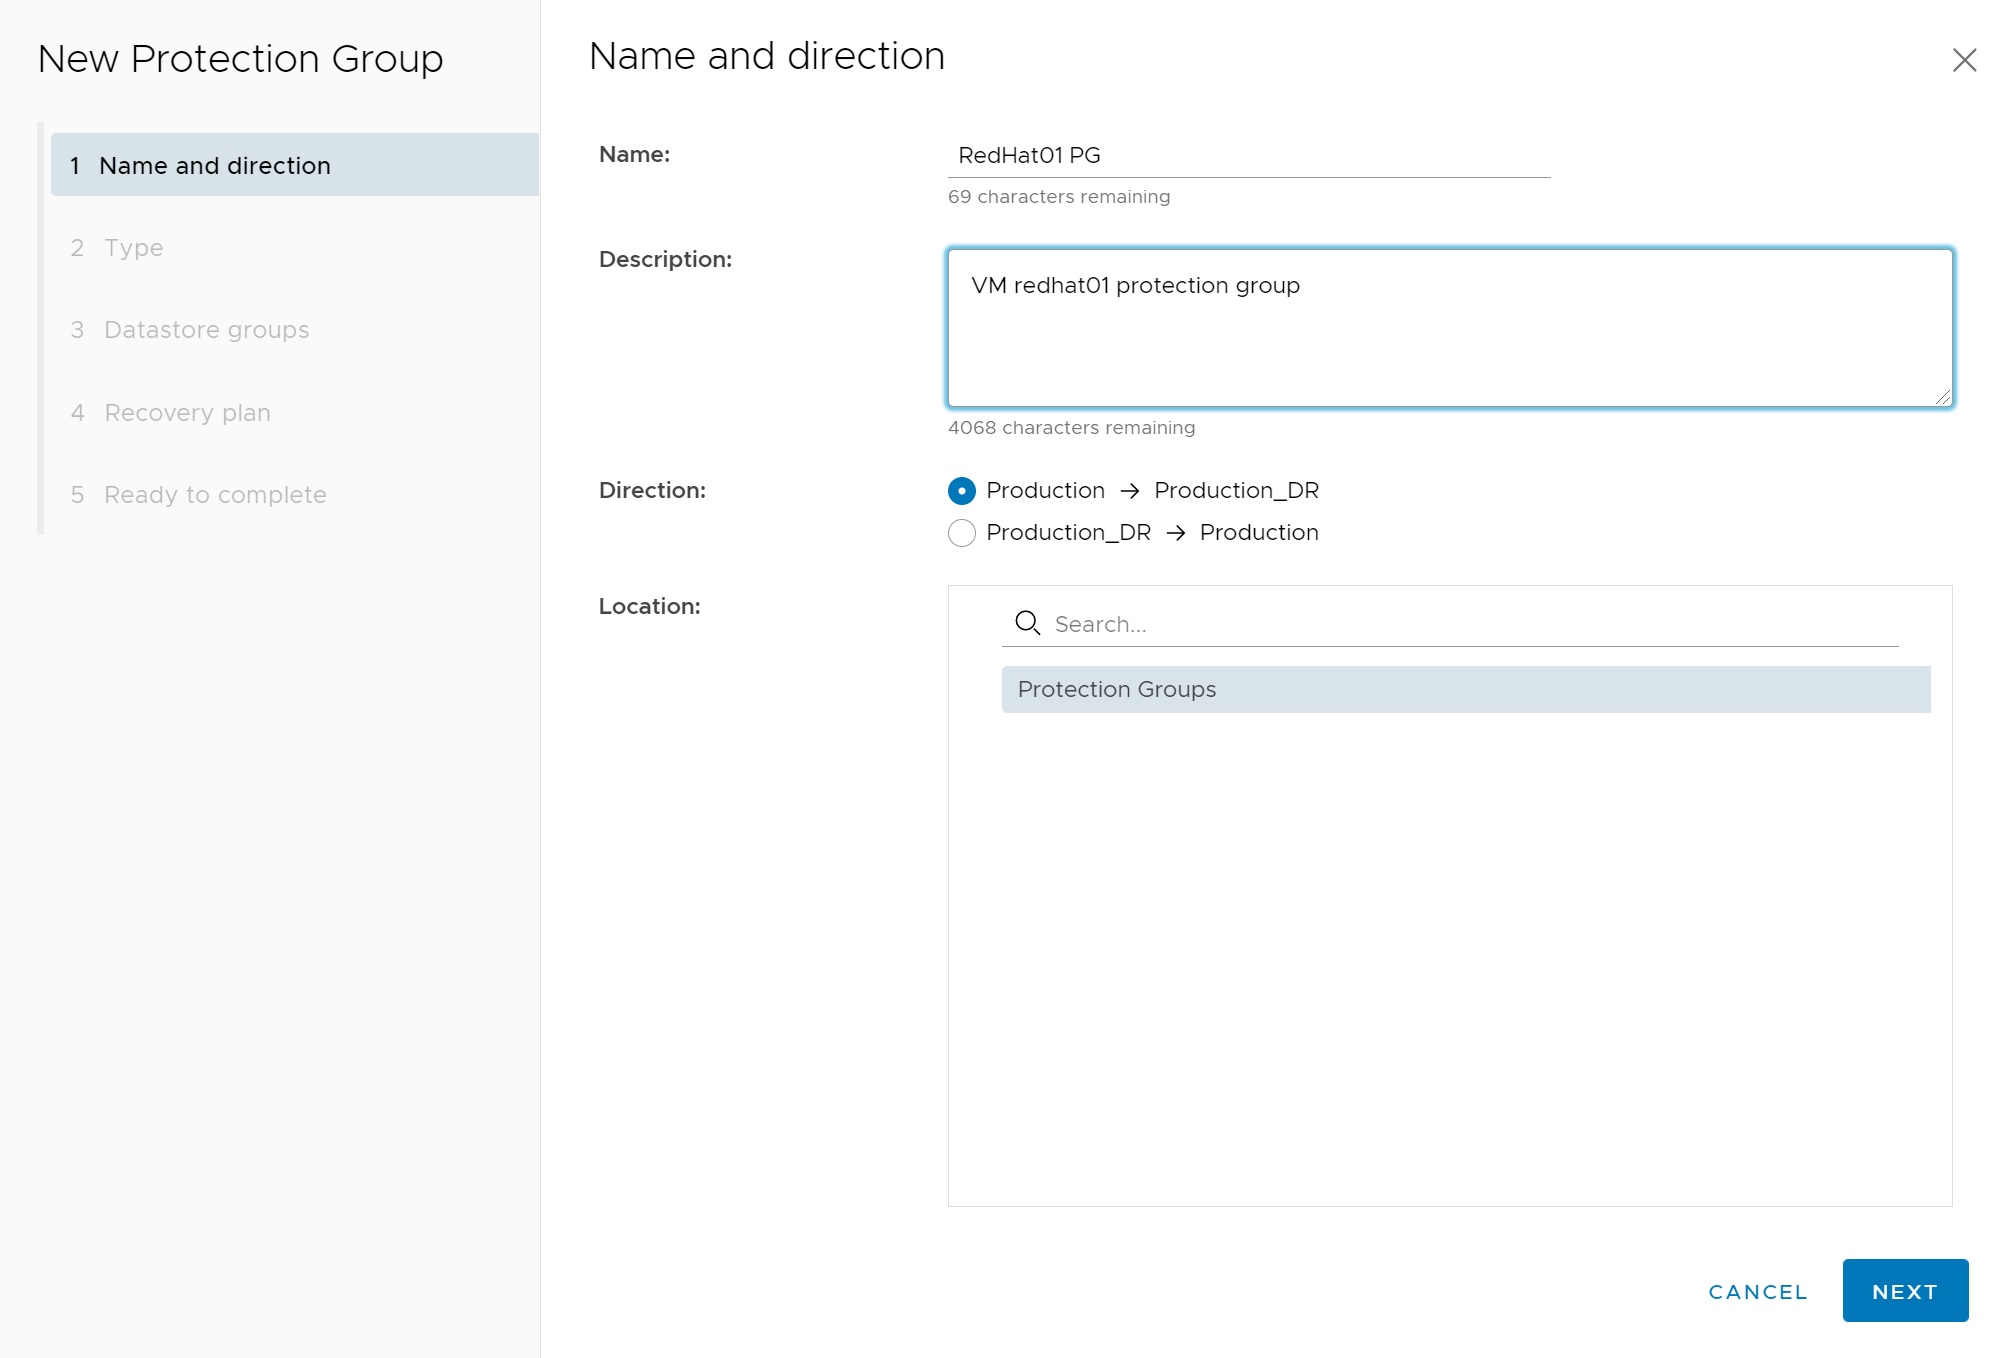The image size is (2005, 1358).
Task: Click the arrow icon between Production and Production_DR
Action: [x=1130, y=491]
